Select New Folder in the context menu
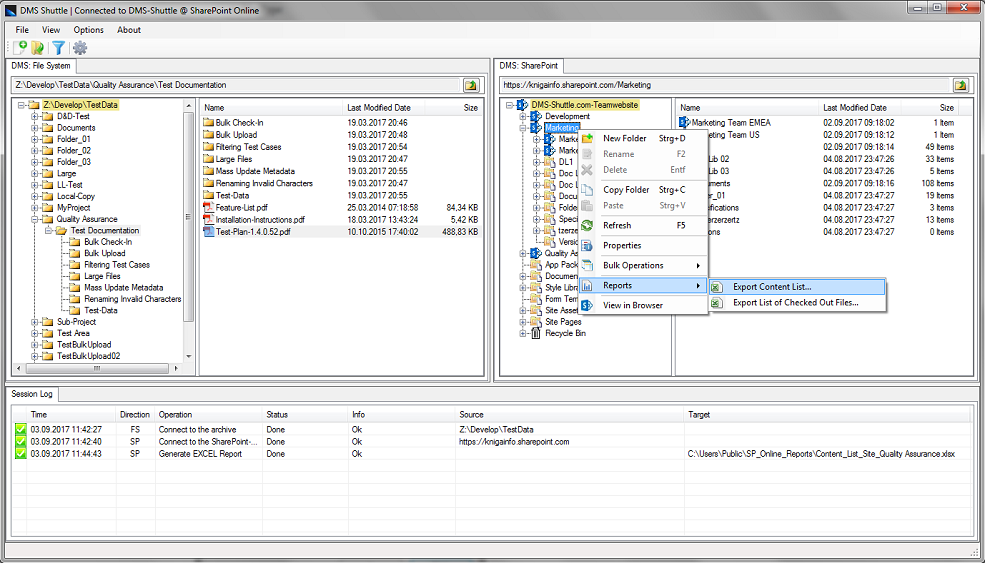 tap(643, 138)
